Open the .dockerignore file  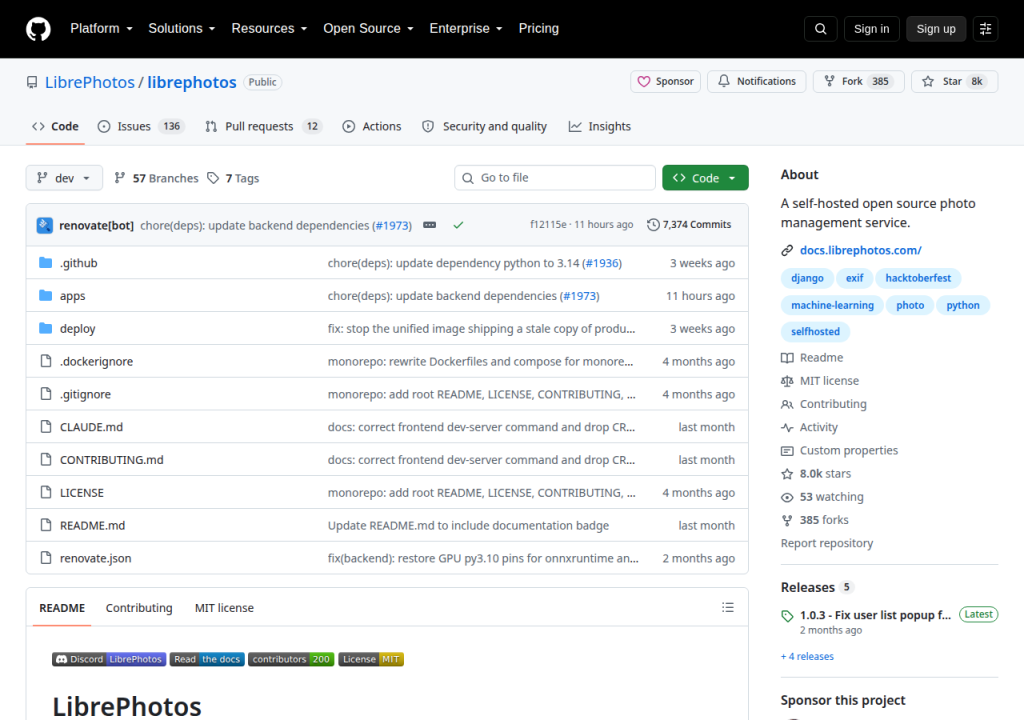click(97, 361)
